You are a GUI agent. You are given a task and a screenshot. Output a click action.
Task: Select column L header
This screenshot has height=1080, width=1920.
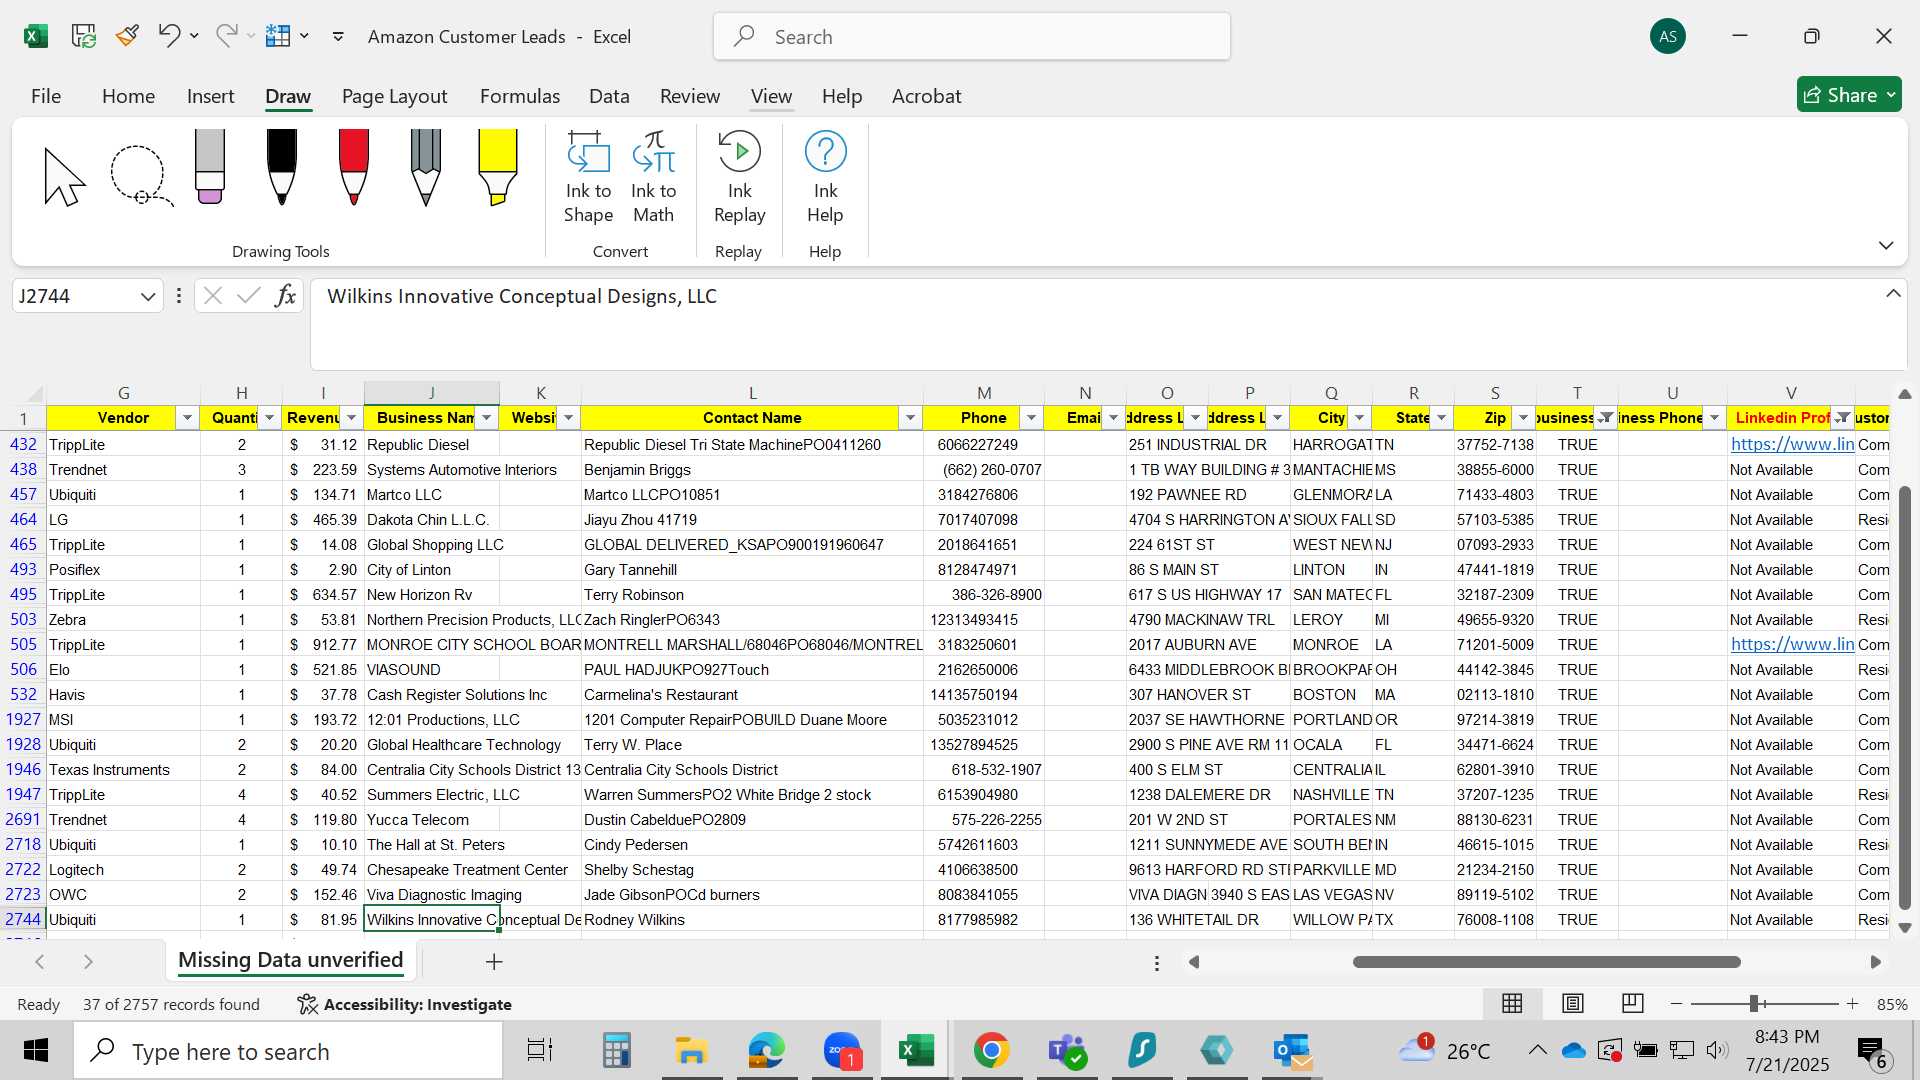coord(752,393)
